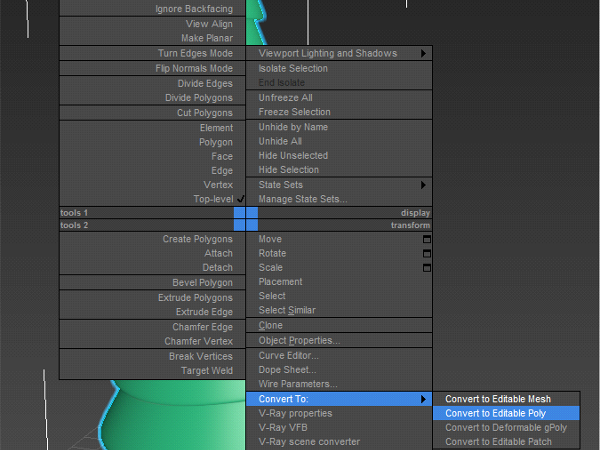Choose Convert to Deformable gPoly

coord(506,427)
